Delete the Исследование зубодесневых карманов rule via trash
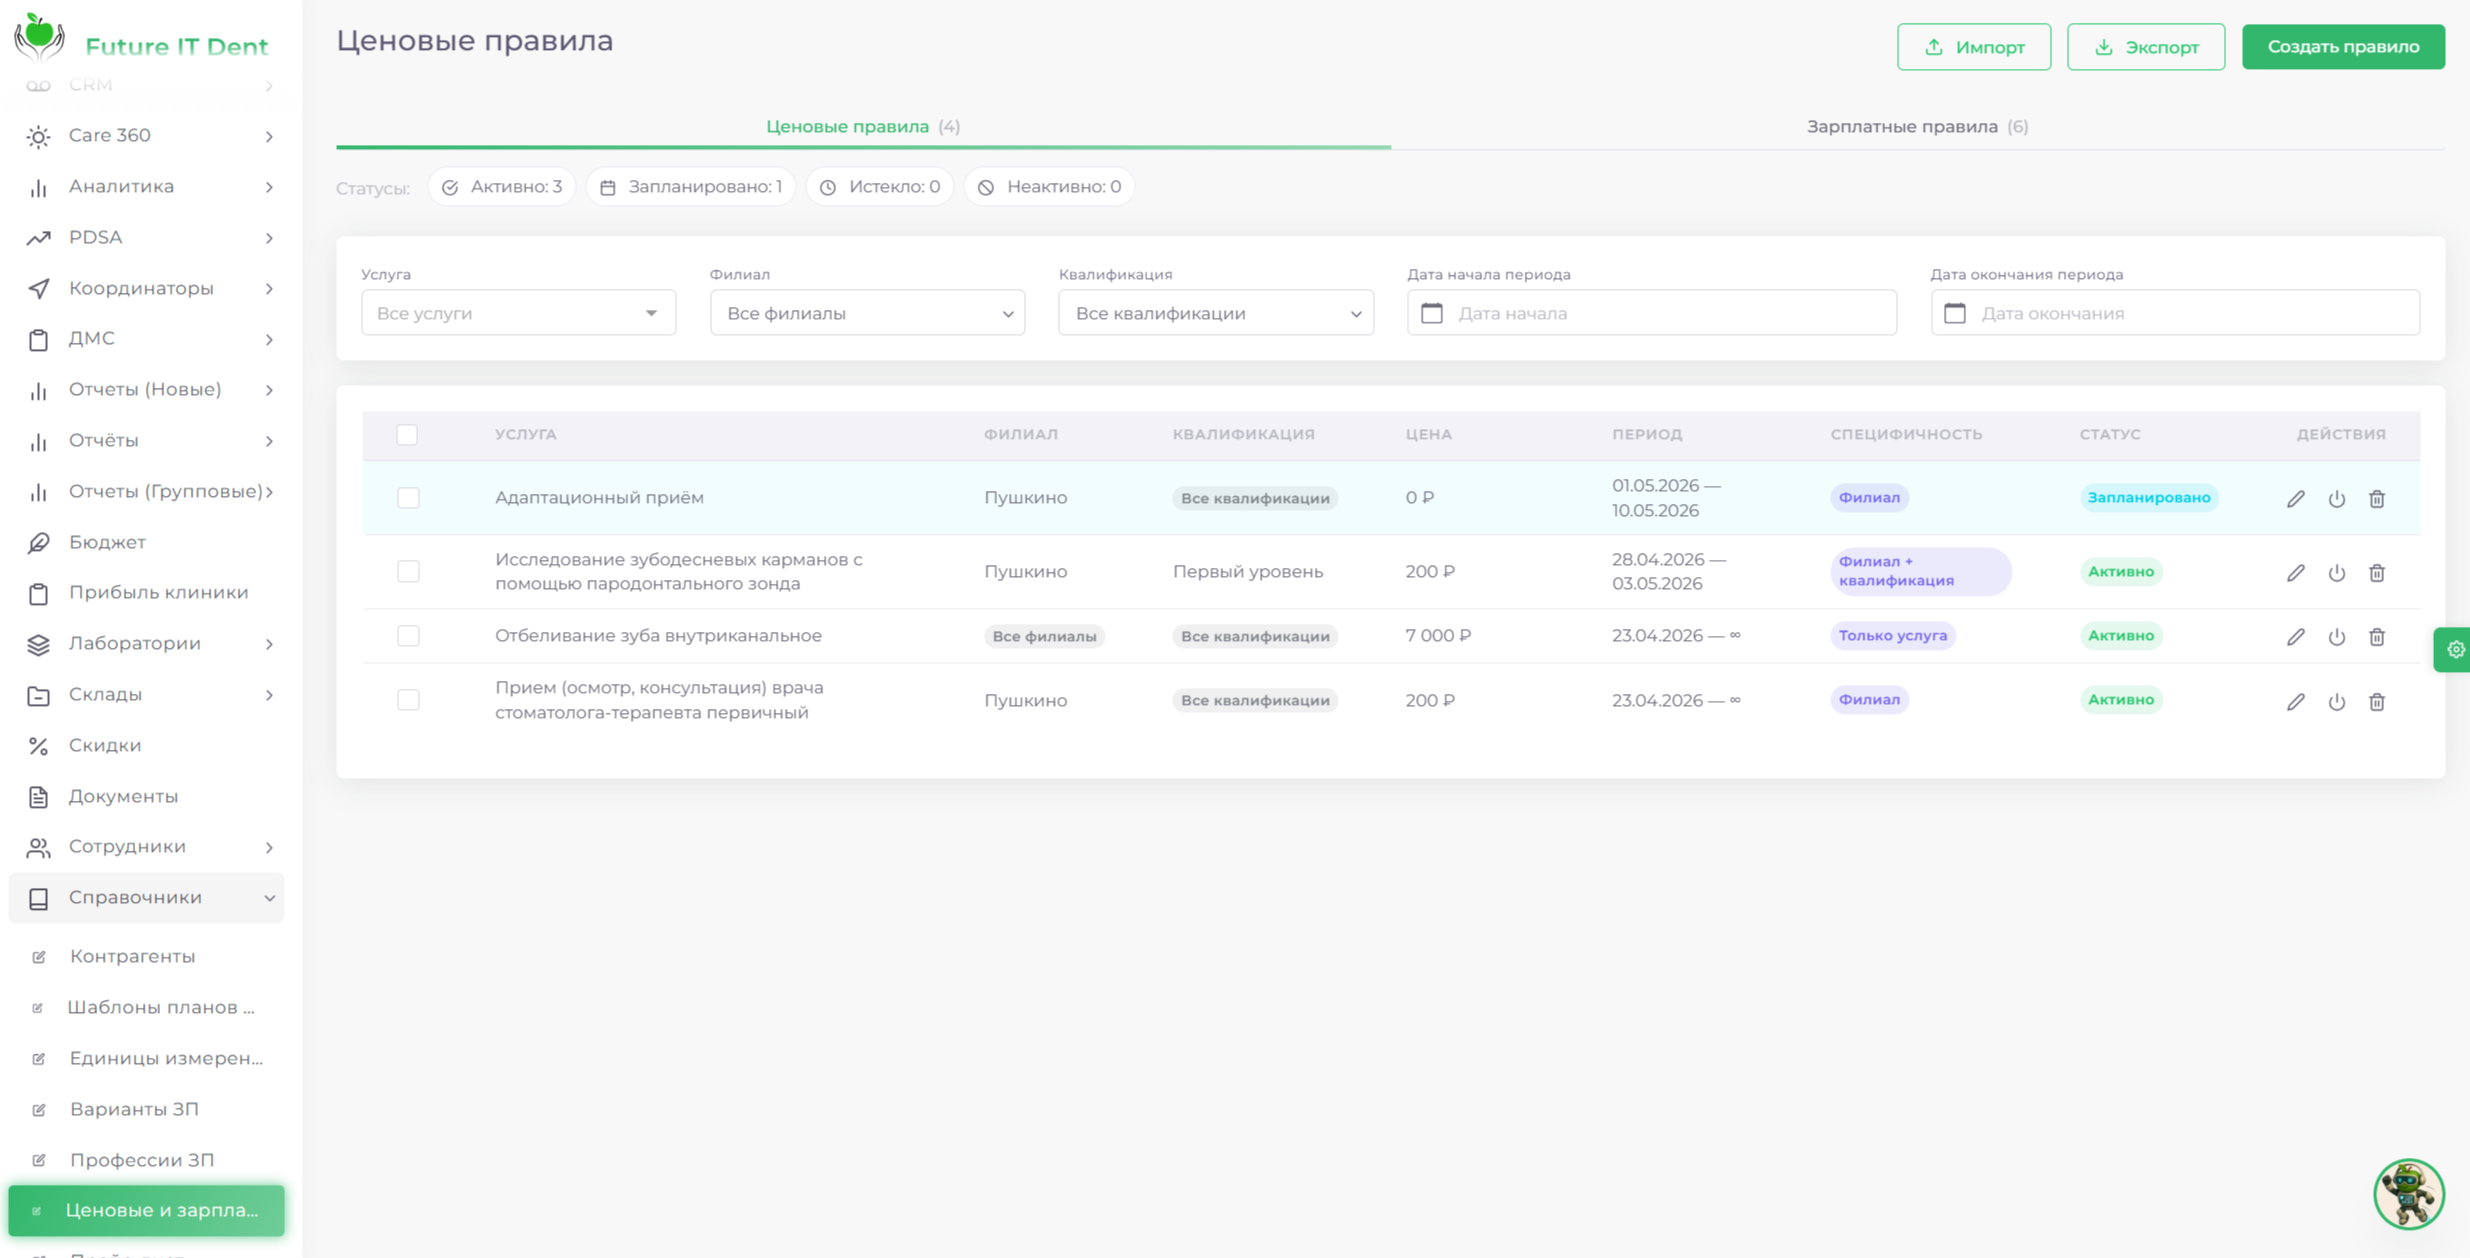 (x=2377, y=572)
